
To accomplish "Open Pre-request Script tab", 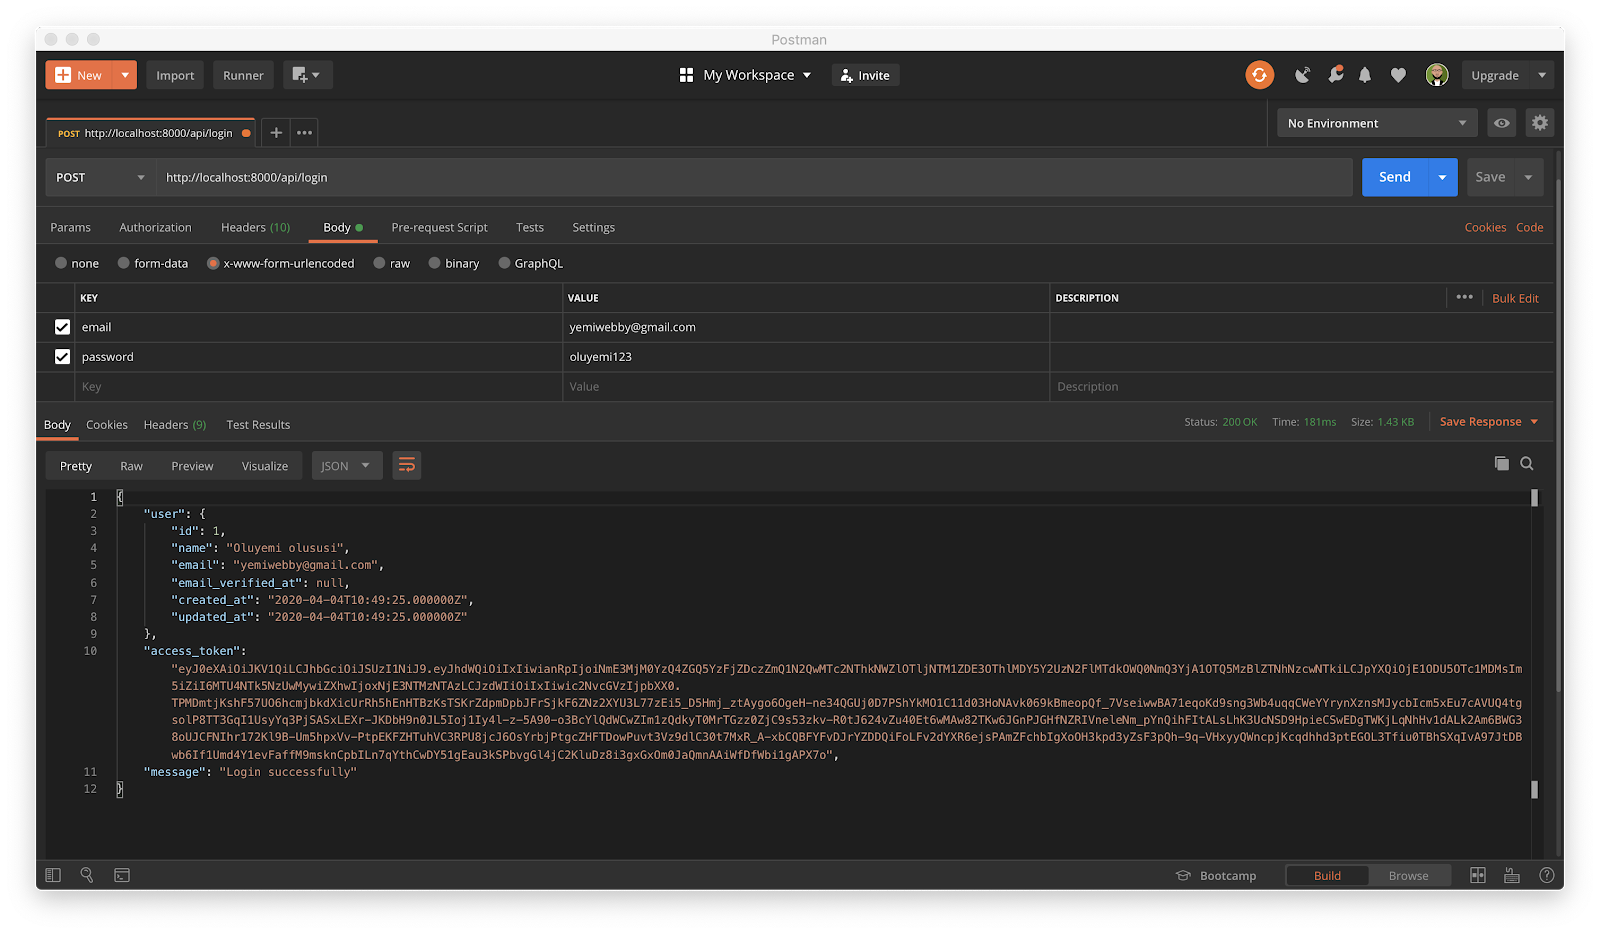I will [440, 227].
